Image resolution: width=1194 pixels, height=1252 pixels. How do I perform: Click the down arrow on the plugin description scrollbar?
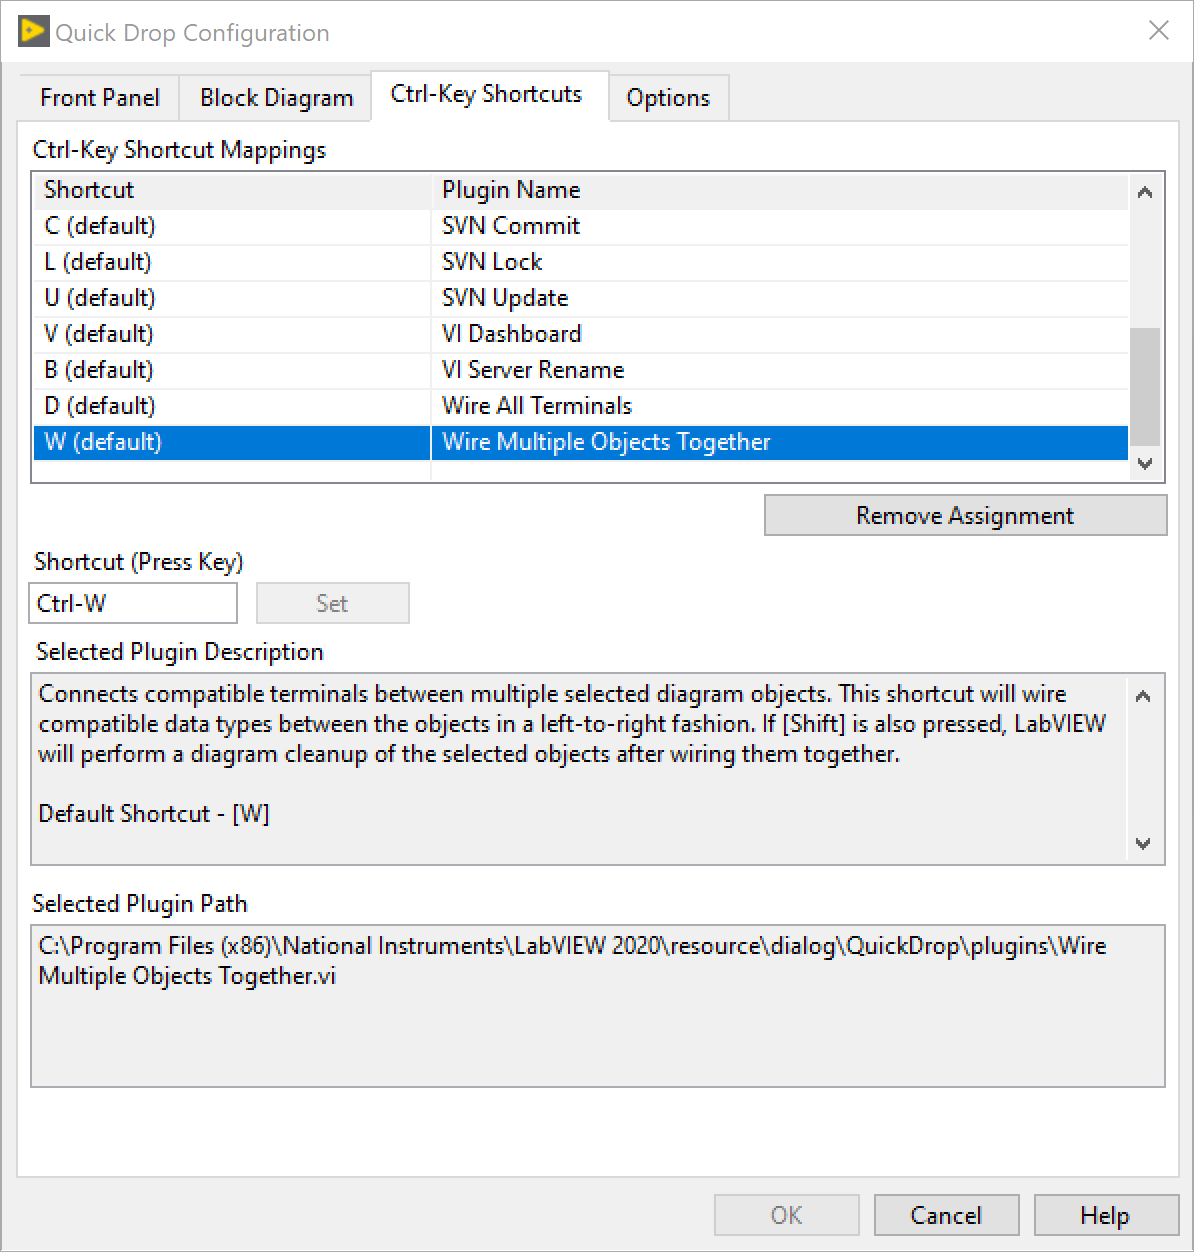(1143, 845)
